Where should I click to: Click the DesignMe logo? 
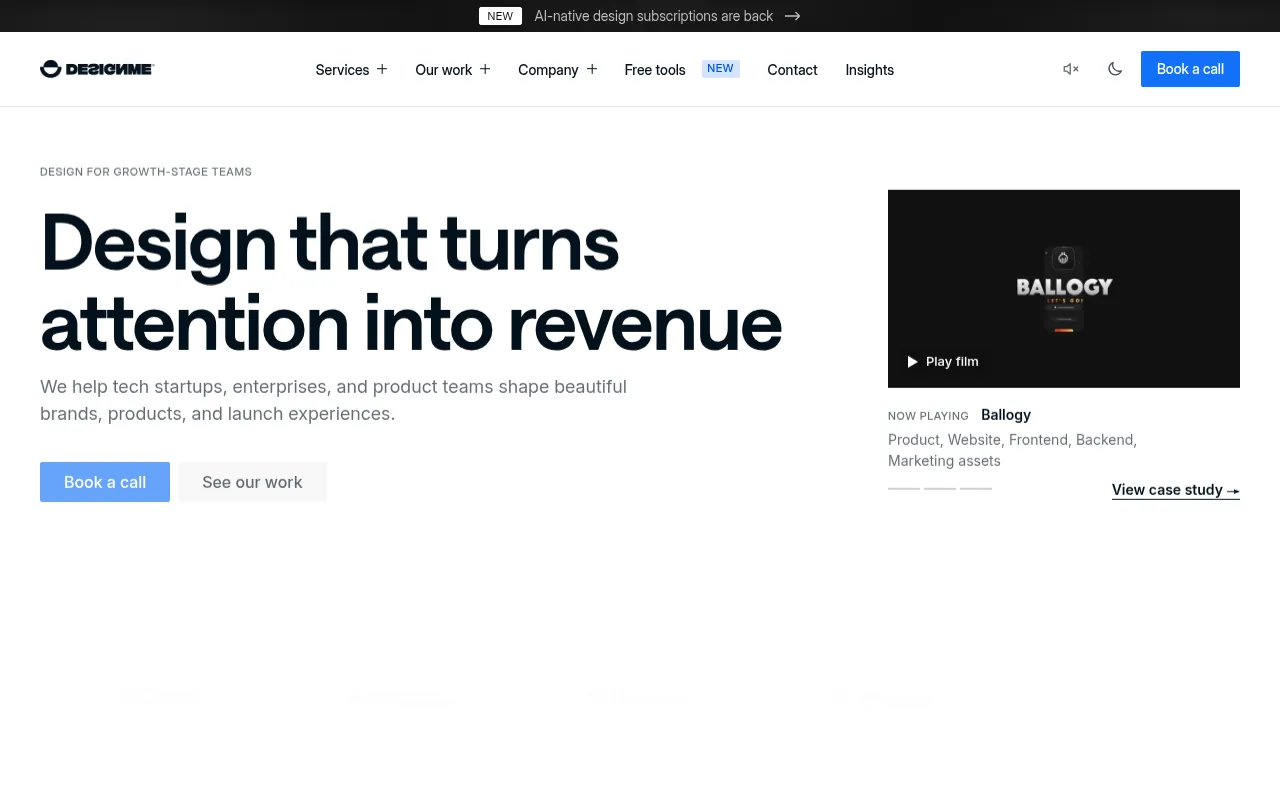(x=97, y=69)
